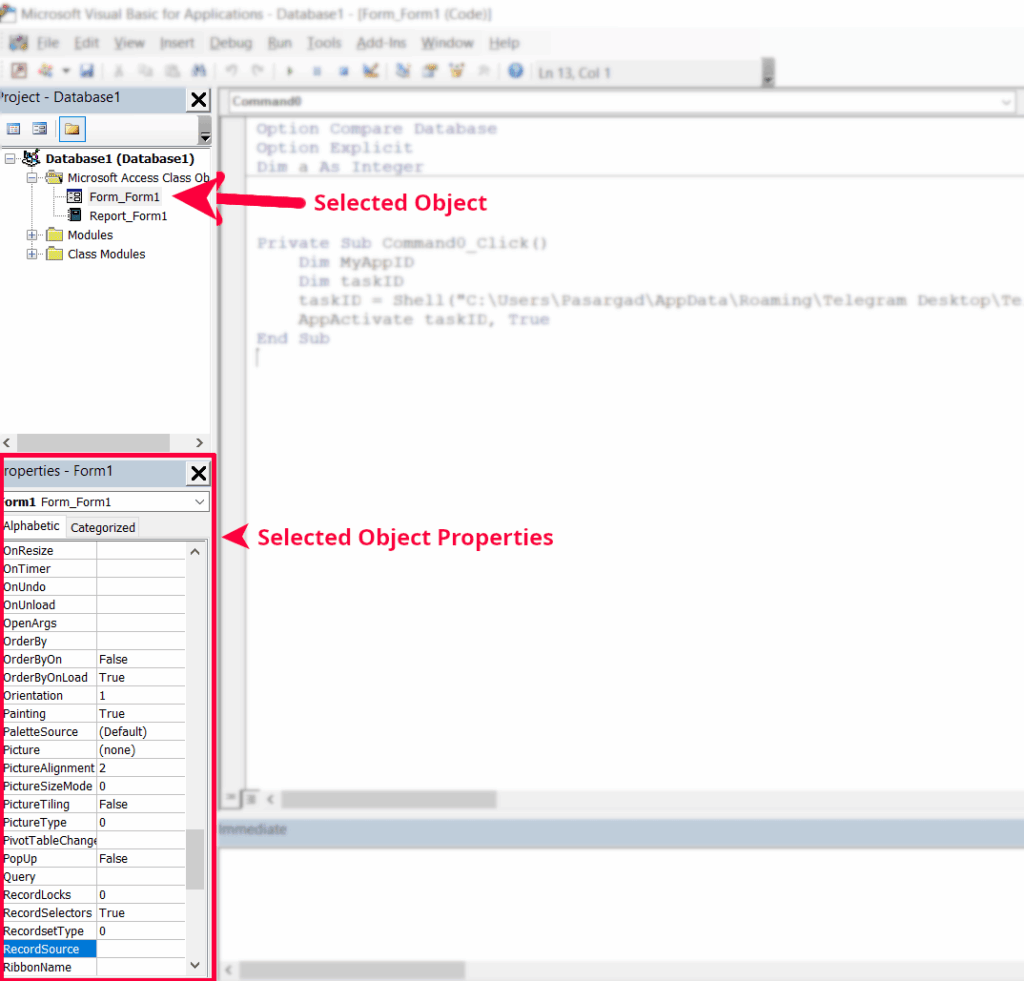Click the Project Explorer toolbar icon
This screenshot has height=981, width=1024.
[x=403, y=71]
